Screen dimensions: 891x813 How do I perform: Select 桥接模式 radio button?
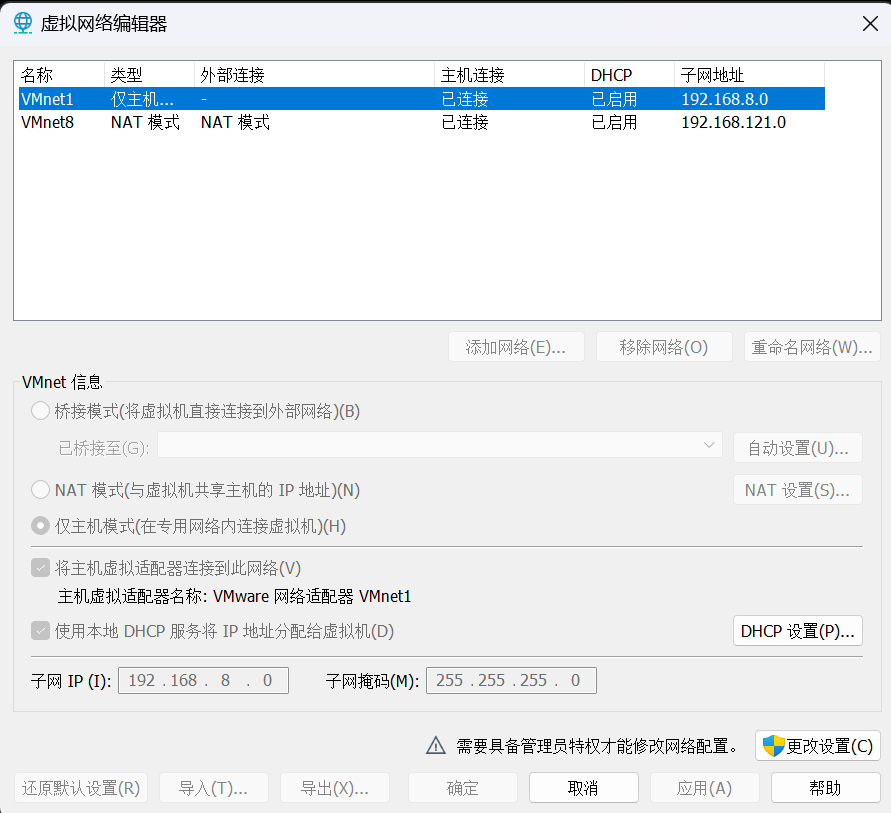pos(40,411)
